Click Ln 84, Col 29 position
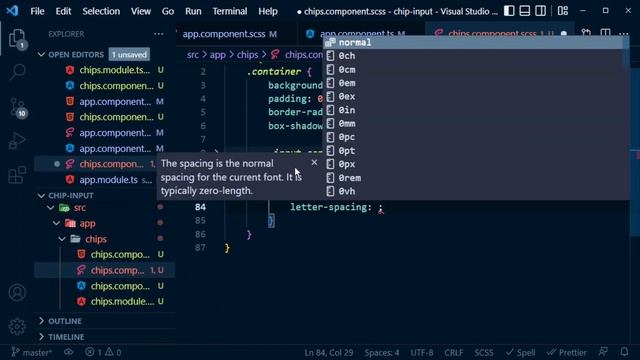The width and height of the screenshot is (640, 360). click(x=329, y=353)
